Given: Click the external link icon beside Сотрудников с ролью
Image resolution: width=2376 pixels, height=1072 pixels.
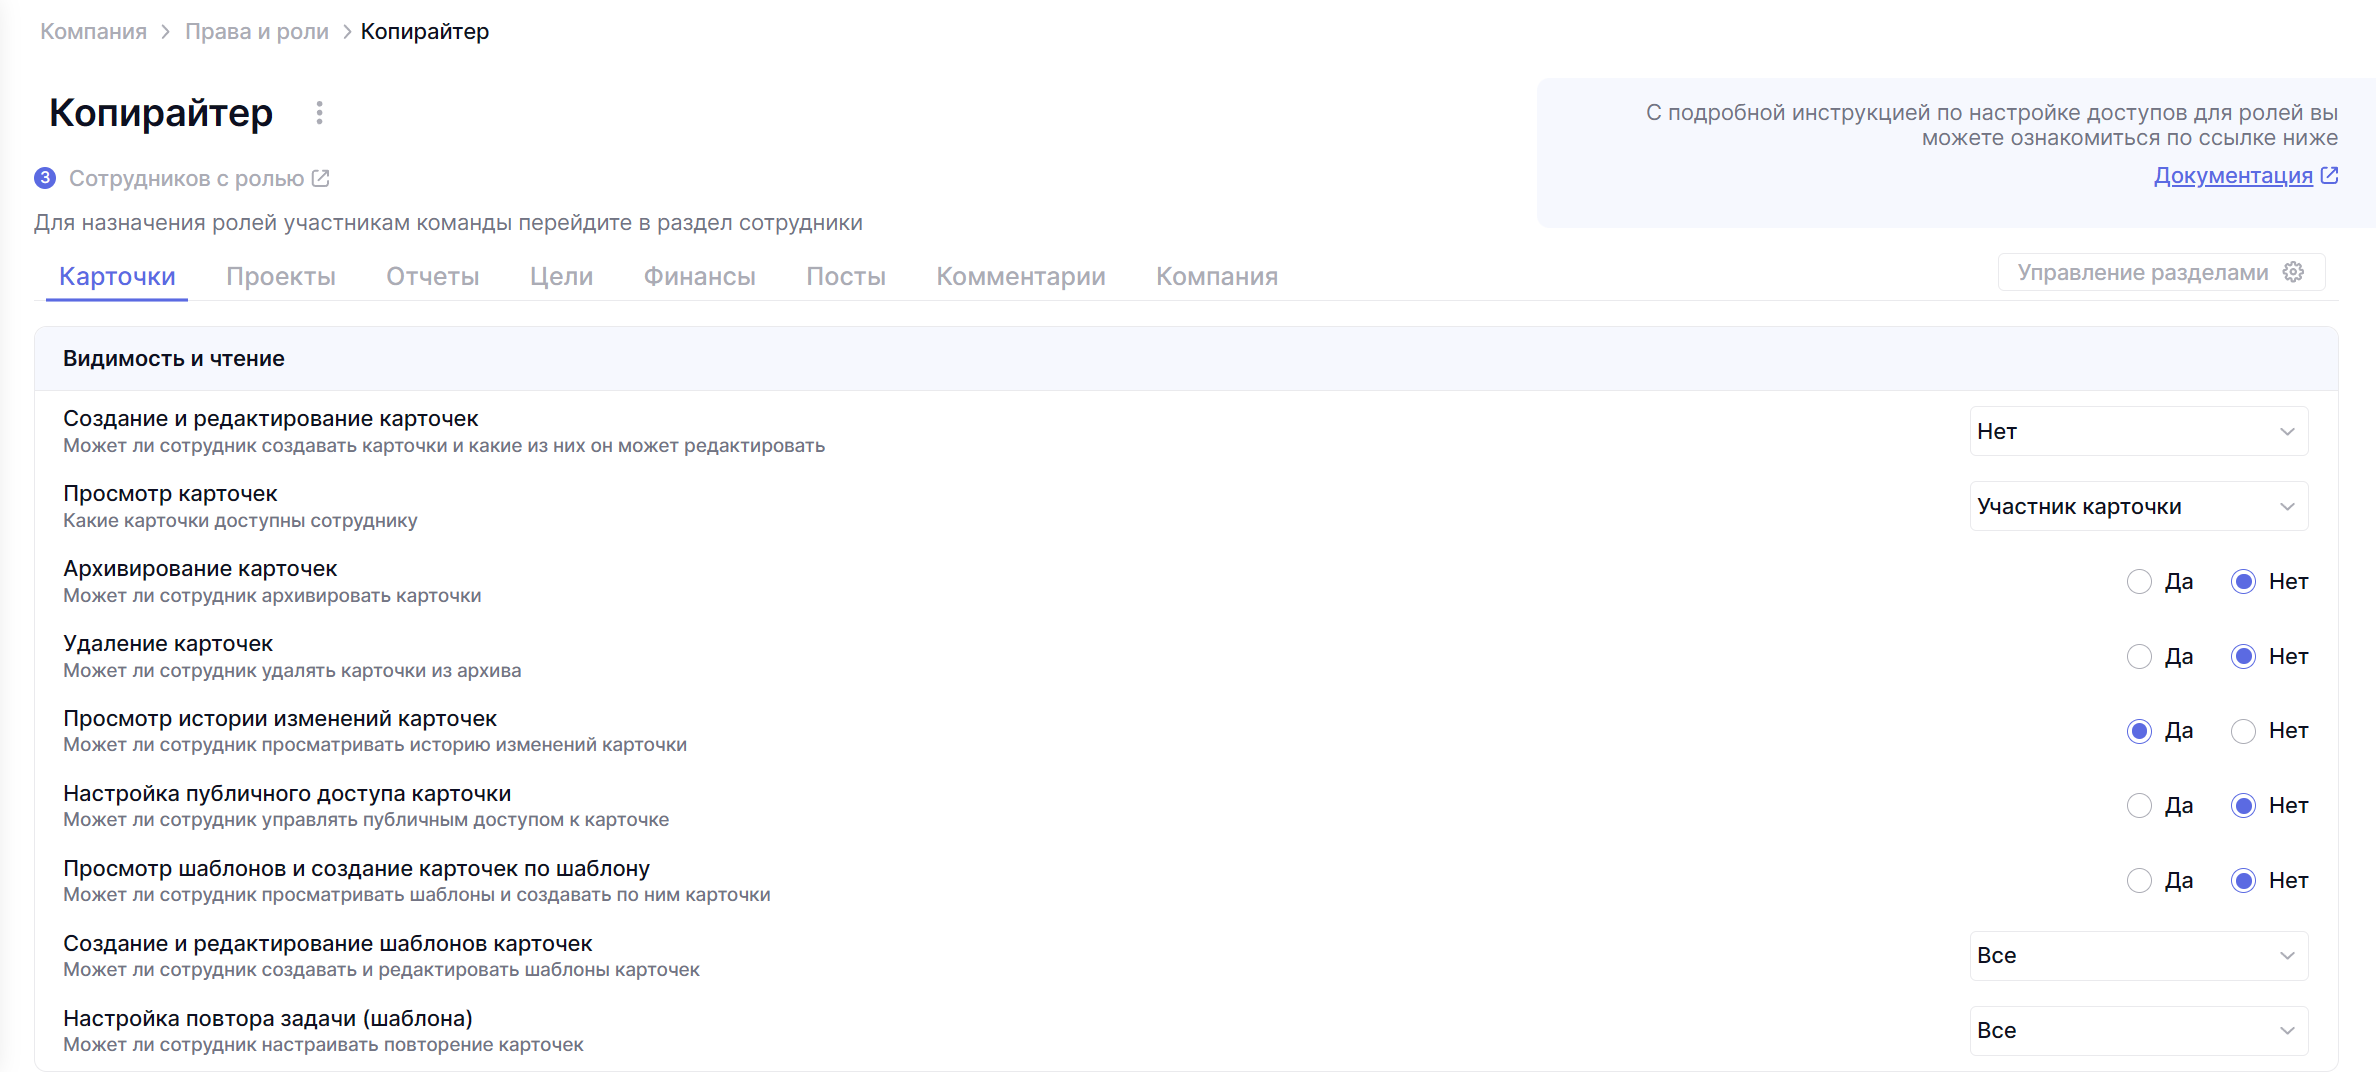Looking at the screenshot, I should [321, 178].
